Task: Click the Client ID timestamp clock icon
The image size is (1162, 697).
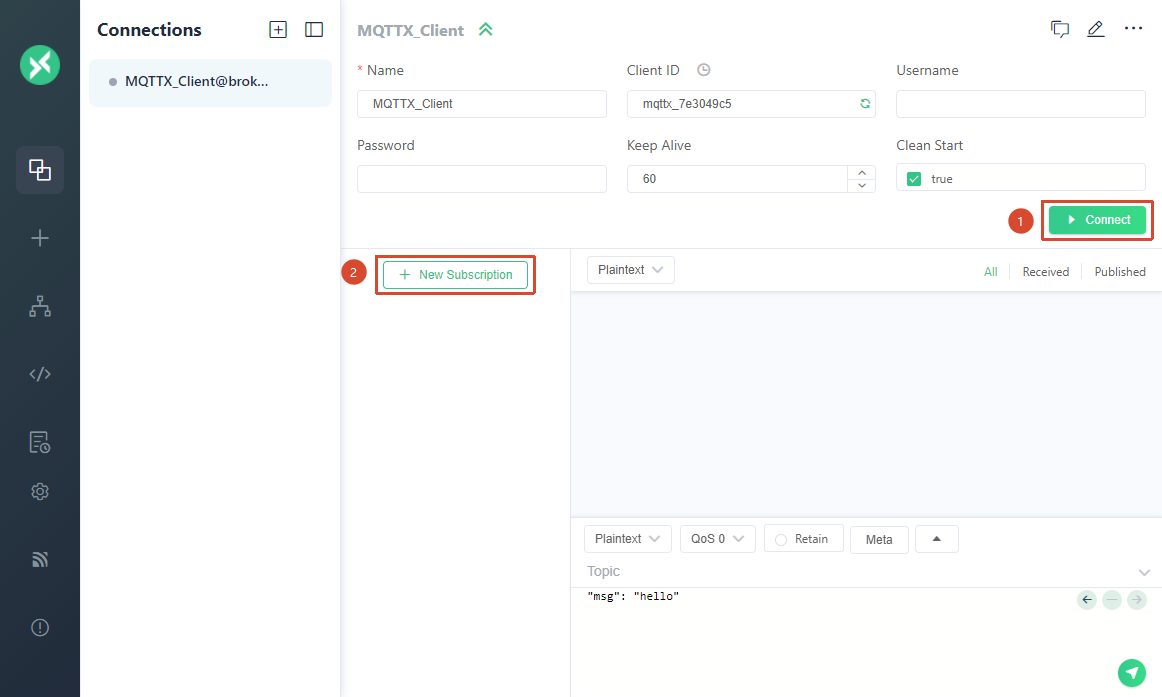Action: (x=704, y=70)
